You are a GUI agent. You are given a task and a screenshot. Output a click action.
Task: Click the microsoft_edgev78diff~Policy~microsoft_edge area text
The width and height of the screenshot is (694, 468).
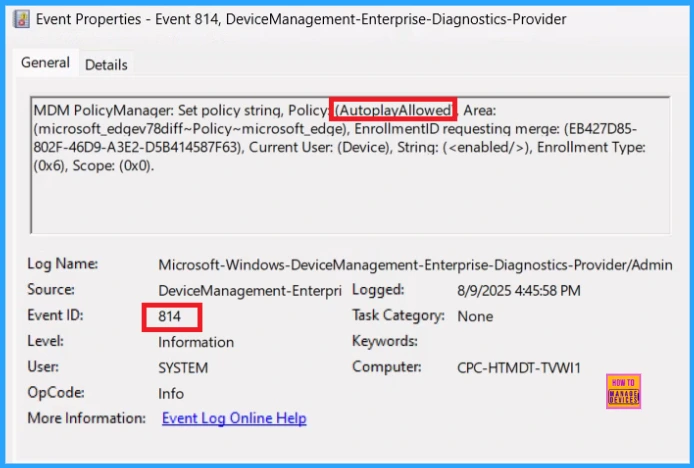pyautogui.click(x=191, y=129)
